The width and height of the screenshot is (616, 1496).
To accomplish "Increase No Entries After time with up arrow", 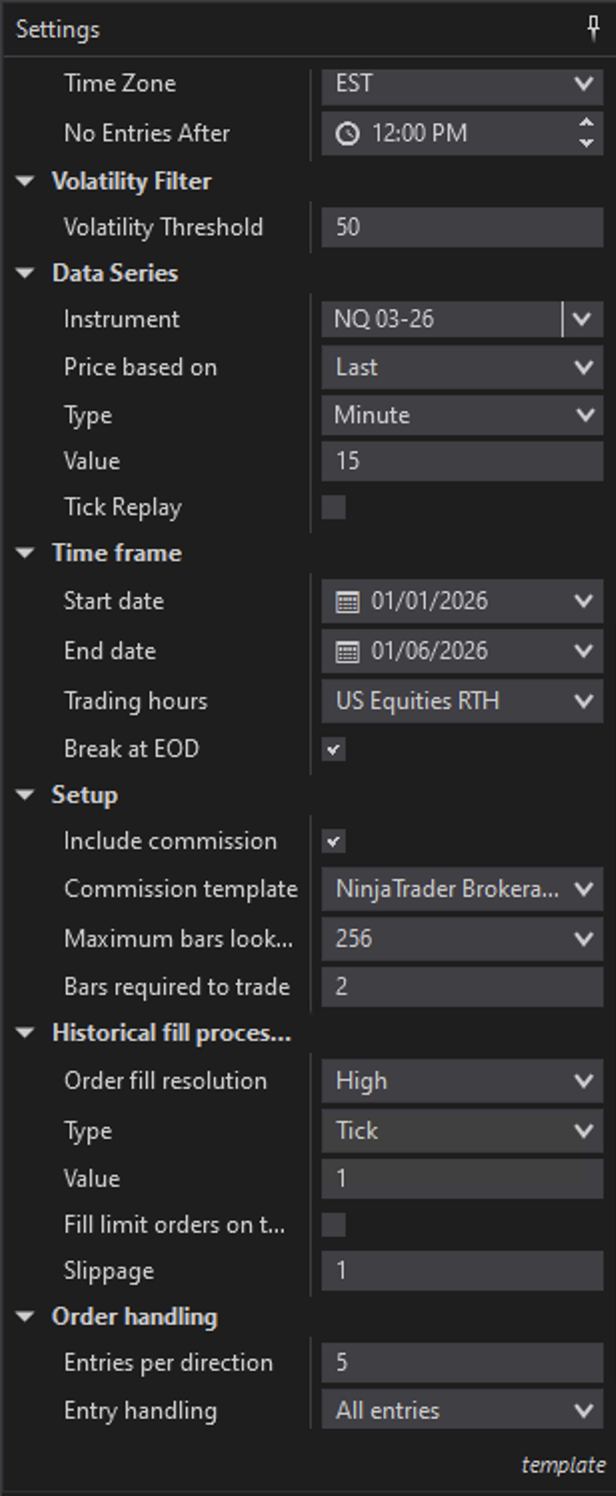I will 586,124.
